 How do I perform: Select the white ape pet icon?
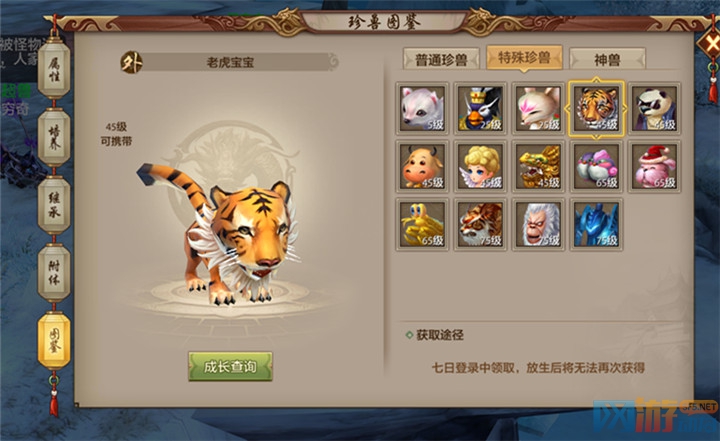(538, 225)
